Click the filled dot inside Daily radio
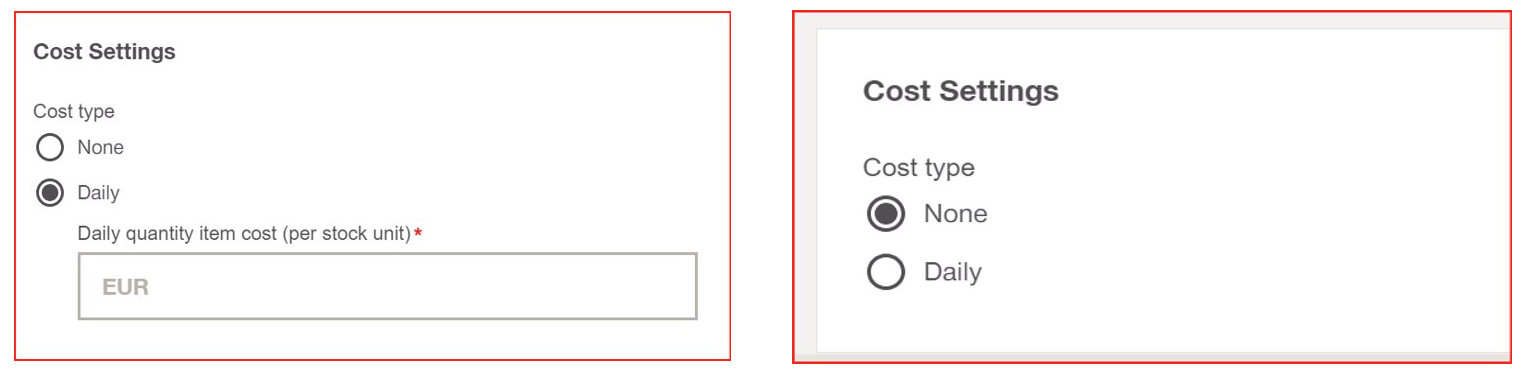The image size is (1522, 372). tap(49, 192)
